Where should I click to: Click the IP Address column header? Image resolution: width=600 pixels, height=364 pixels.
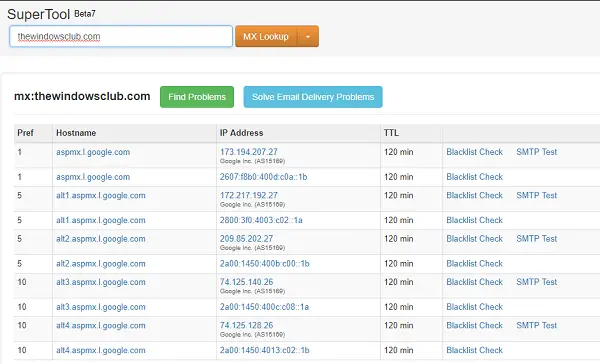click(x=241, y=133)
